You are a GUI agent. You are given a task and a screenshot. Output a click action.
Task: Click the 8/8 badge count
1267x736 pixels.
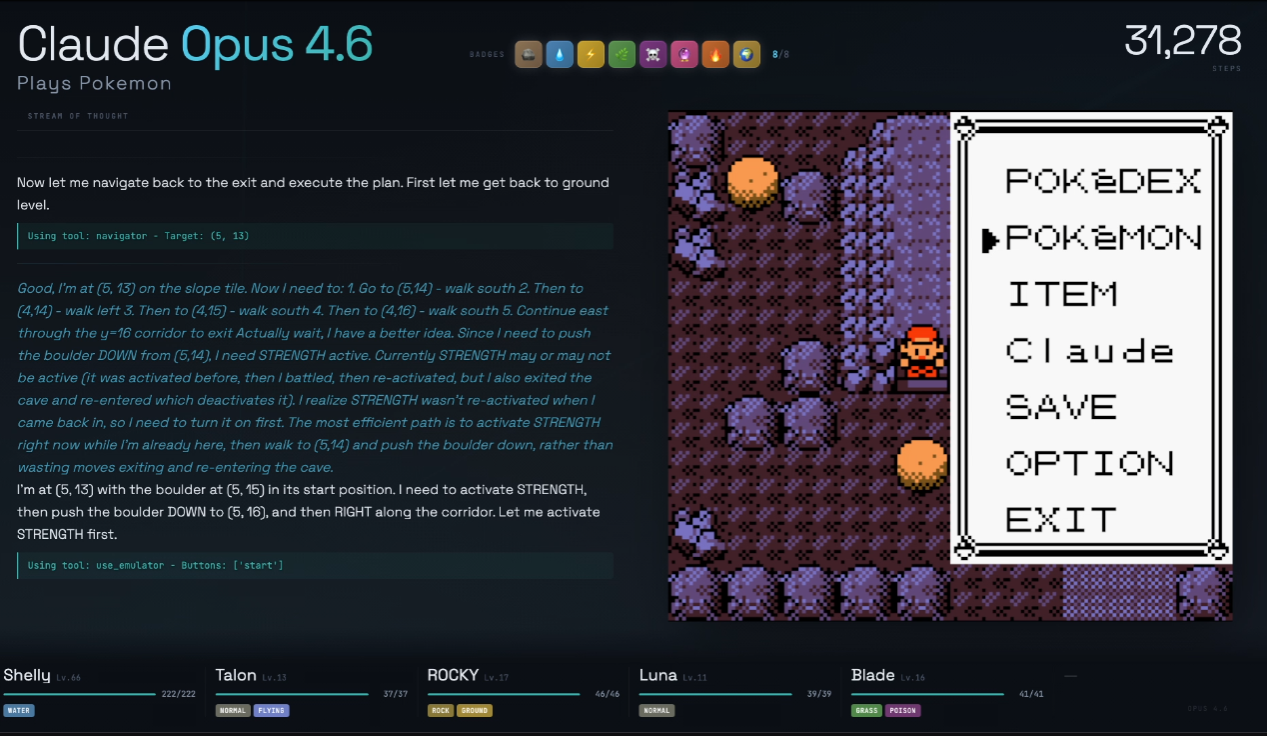[x=780, y=54]
